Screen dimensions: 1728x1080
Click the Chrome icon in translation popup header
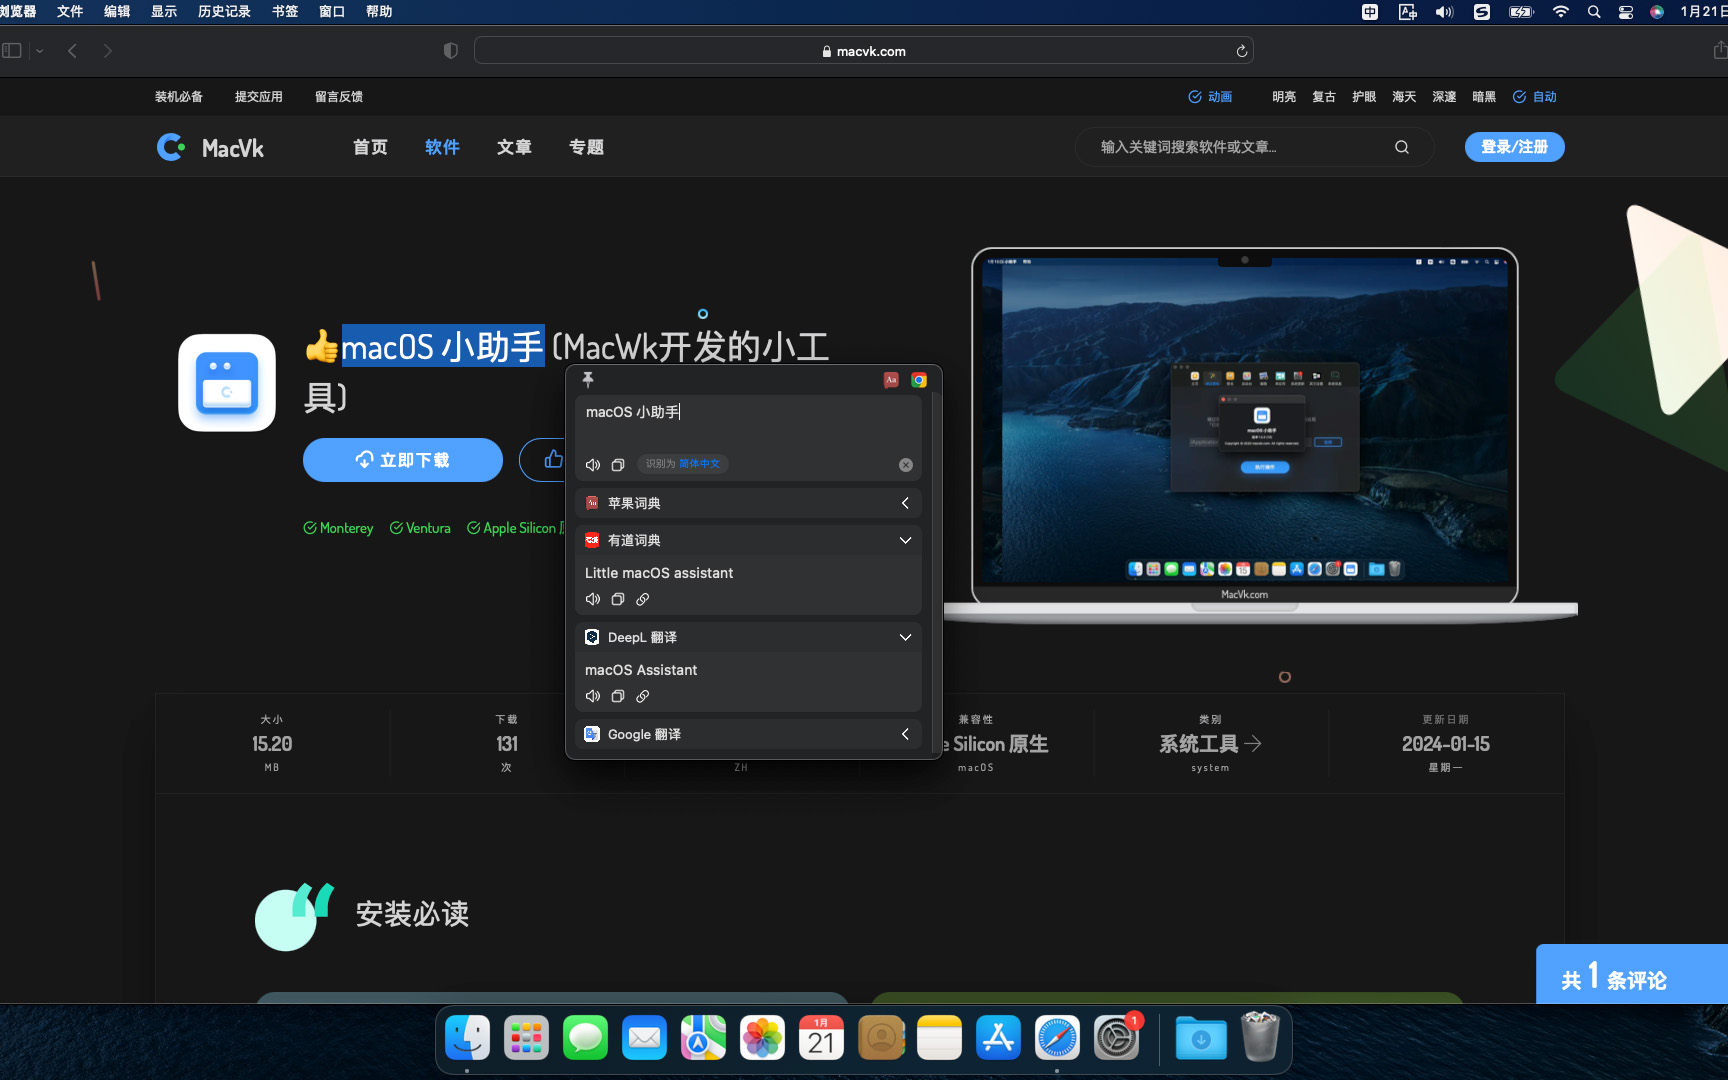918,380
